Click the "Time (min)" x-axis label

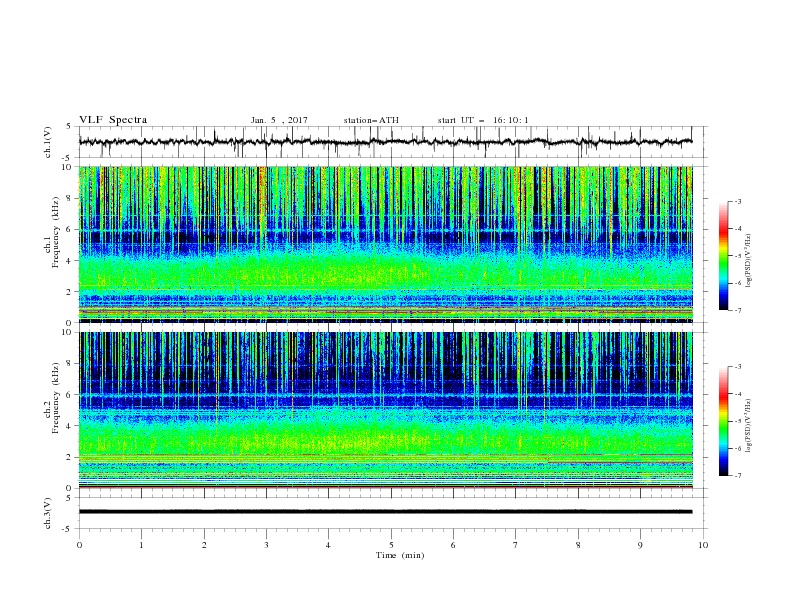coord(400,555)
